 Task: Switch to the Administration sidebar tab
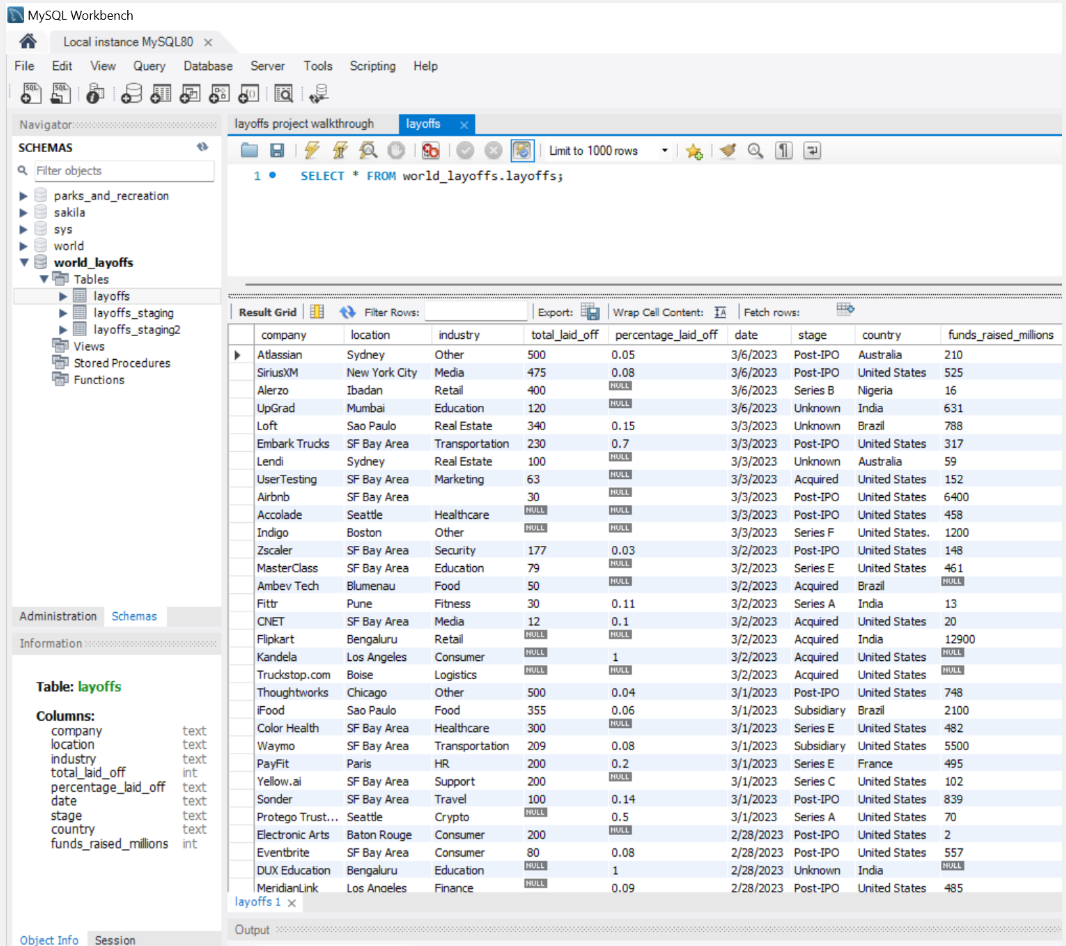57,616
